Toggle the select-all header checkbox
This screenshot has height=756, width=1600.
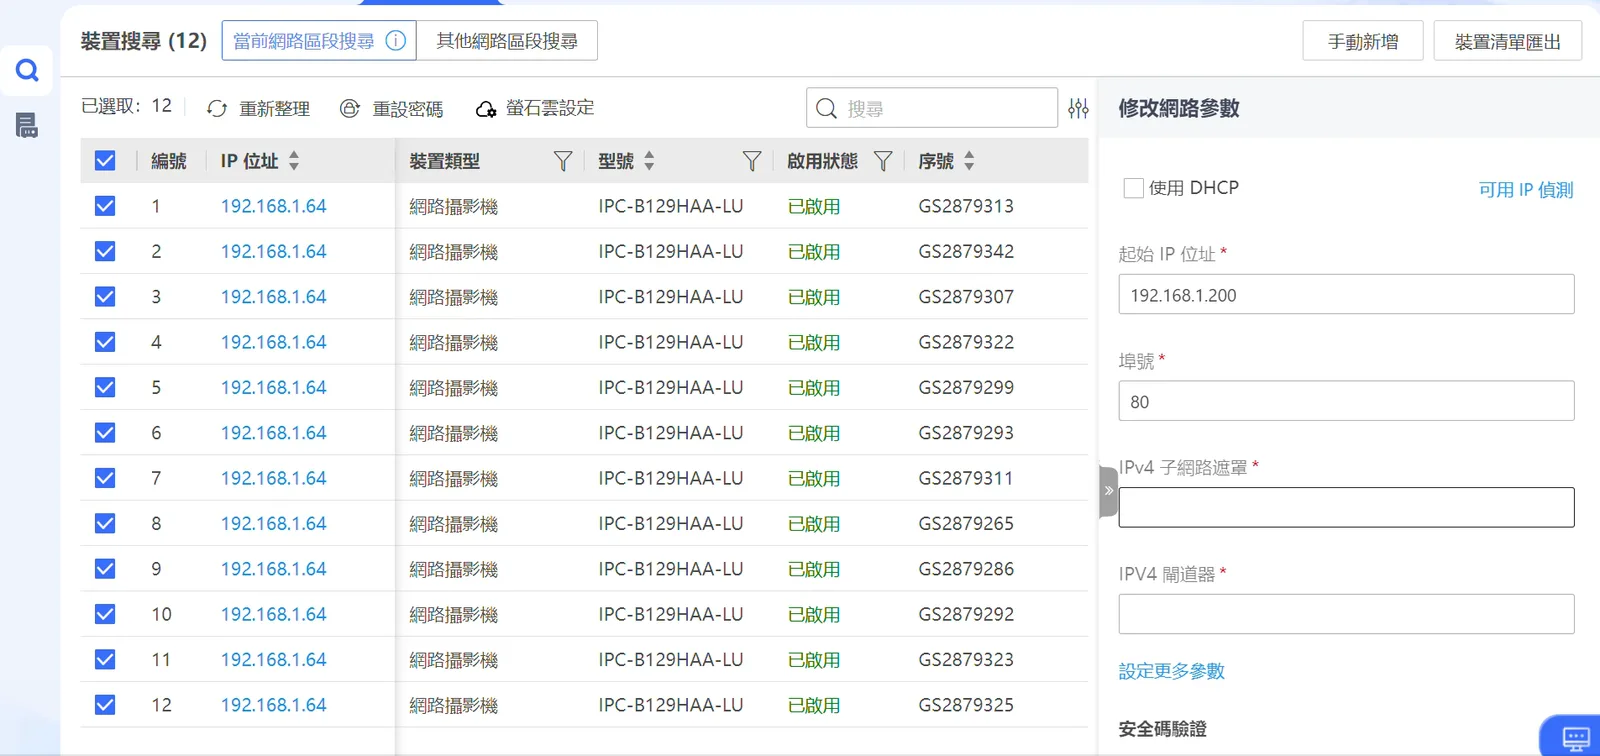coord(105,161)
